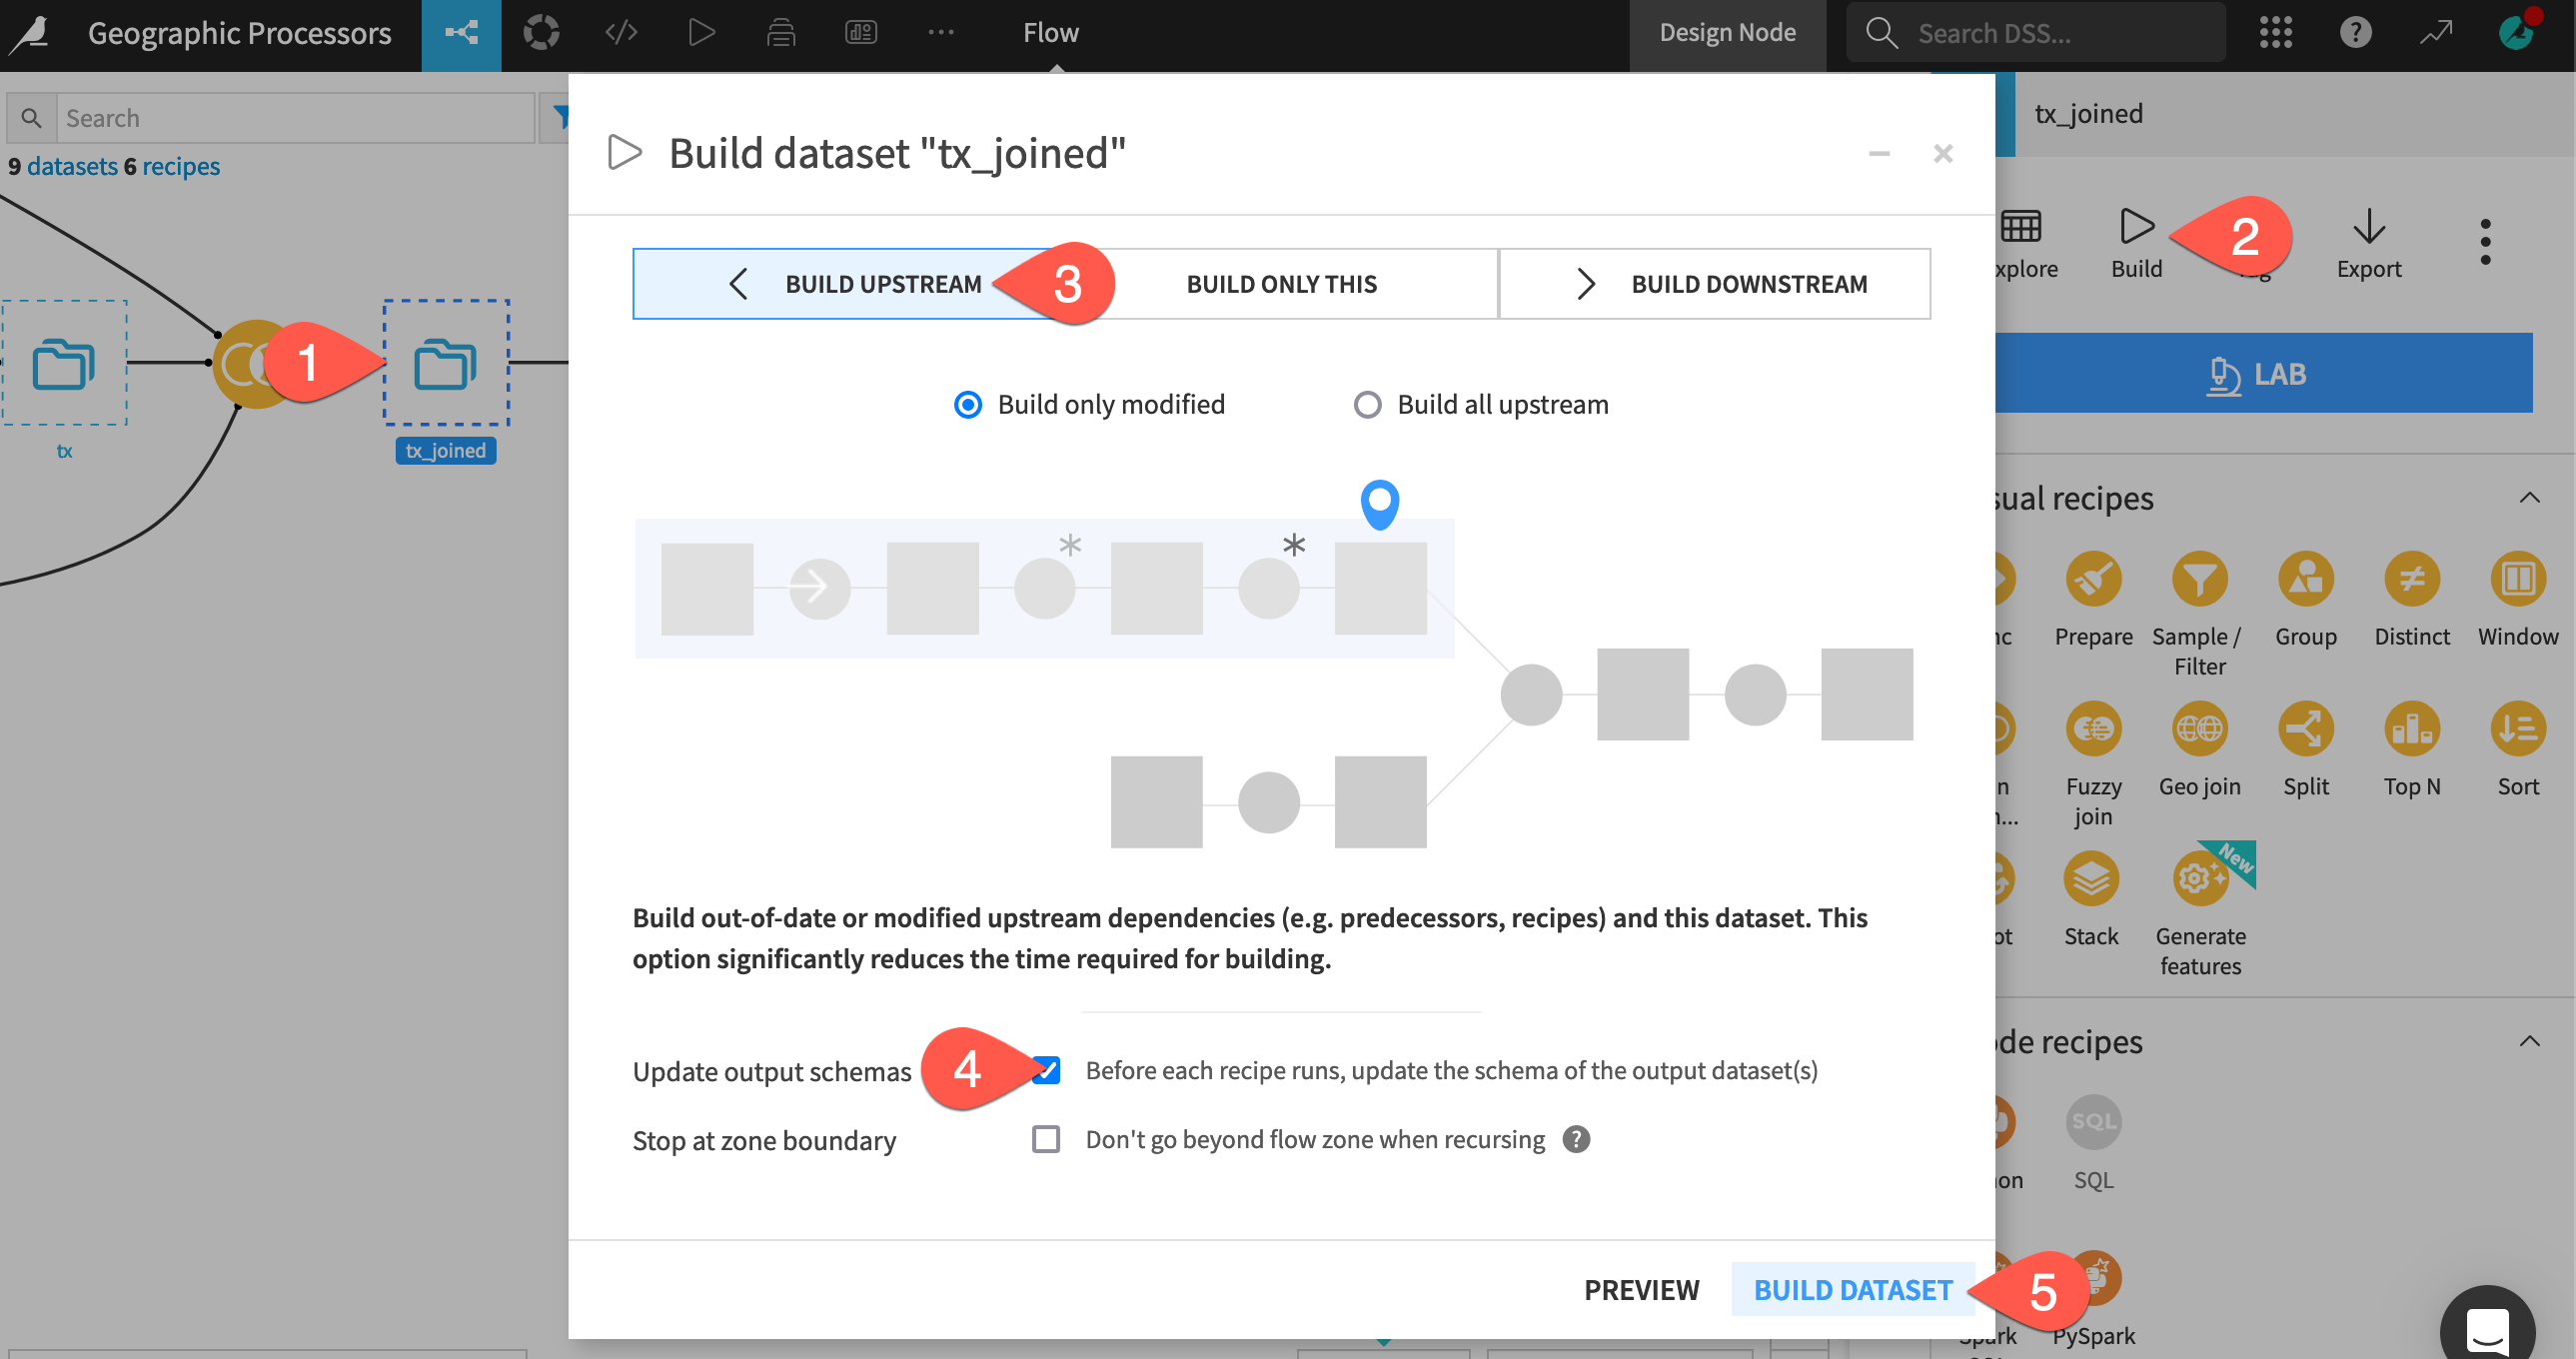Viewport: 2576px width, 1359px height.
Task: Choose the Build Downstream tab
Action: [x=1714, y=284]
